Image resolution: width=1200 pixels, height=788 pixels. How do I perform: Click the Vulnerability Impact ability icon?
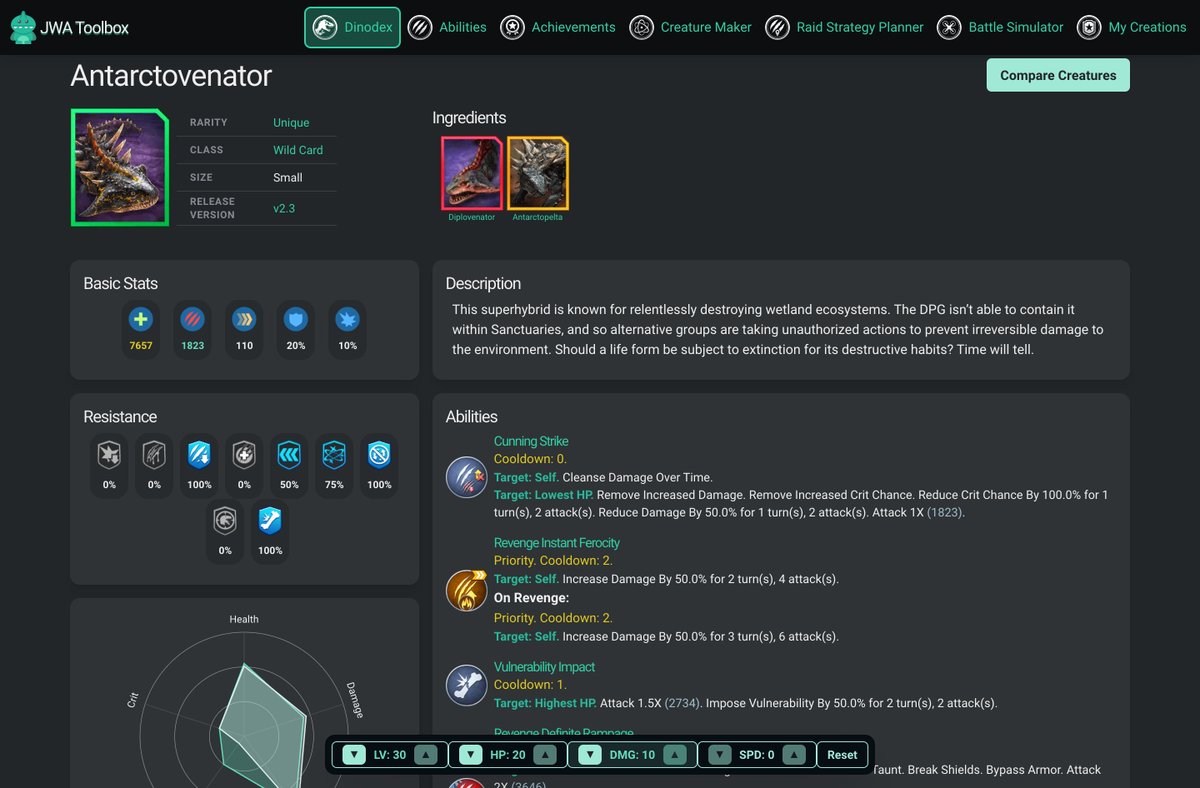(x=466, y=685)
